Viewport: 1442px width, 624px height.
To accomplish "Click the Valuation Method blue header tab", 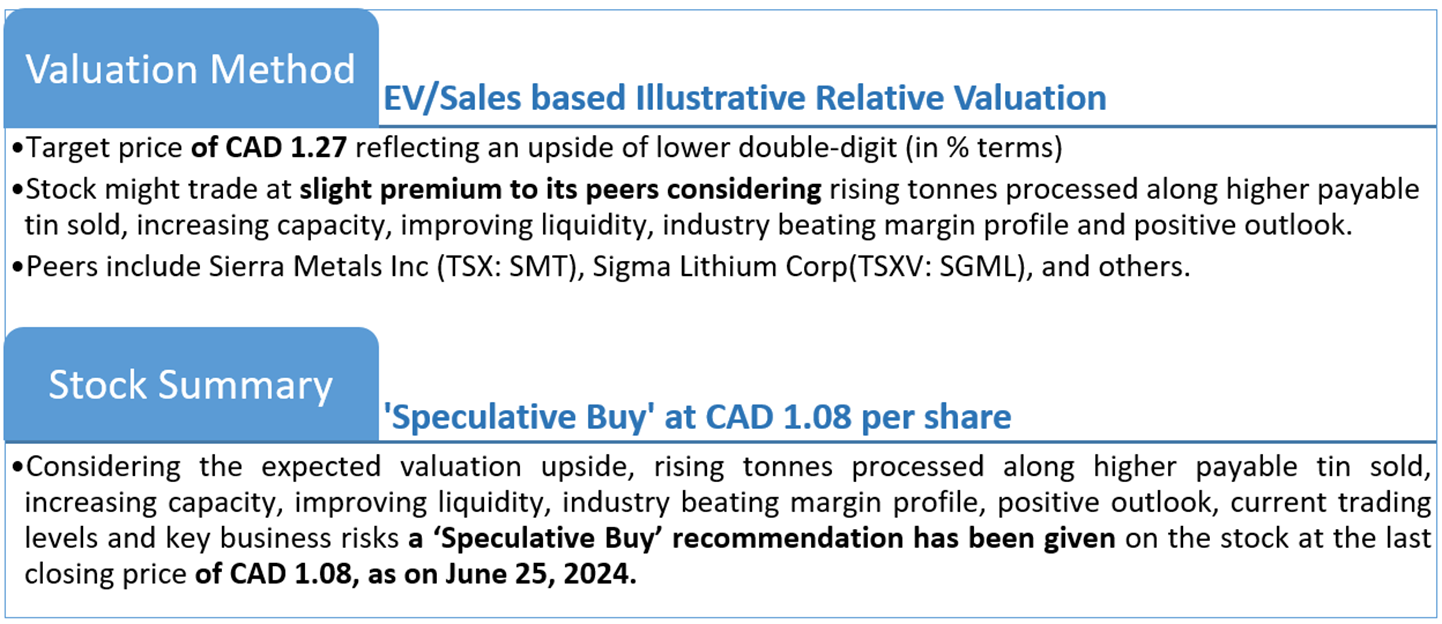I will point(190,69).
